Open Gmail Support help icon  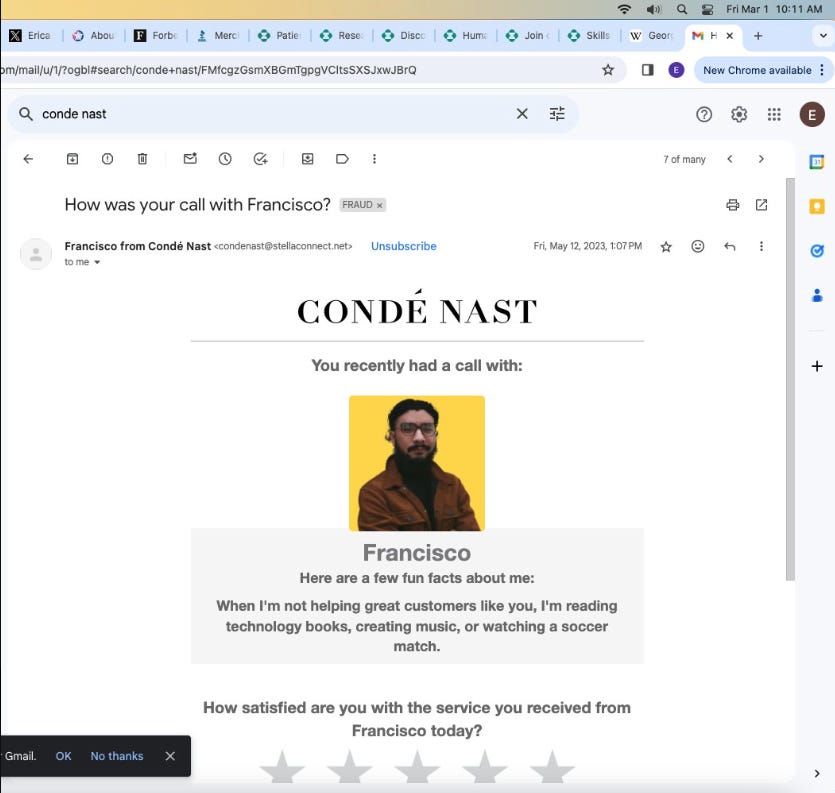pos(704,114)
